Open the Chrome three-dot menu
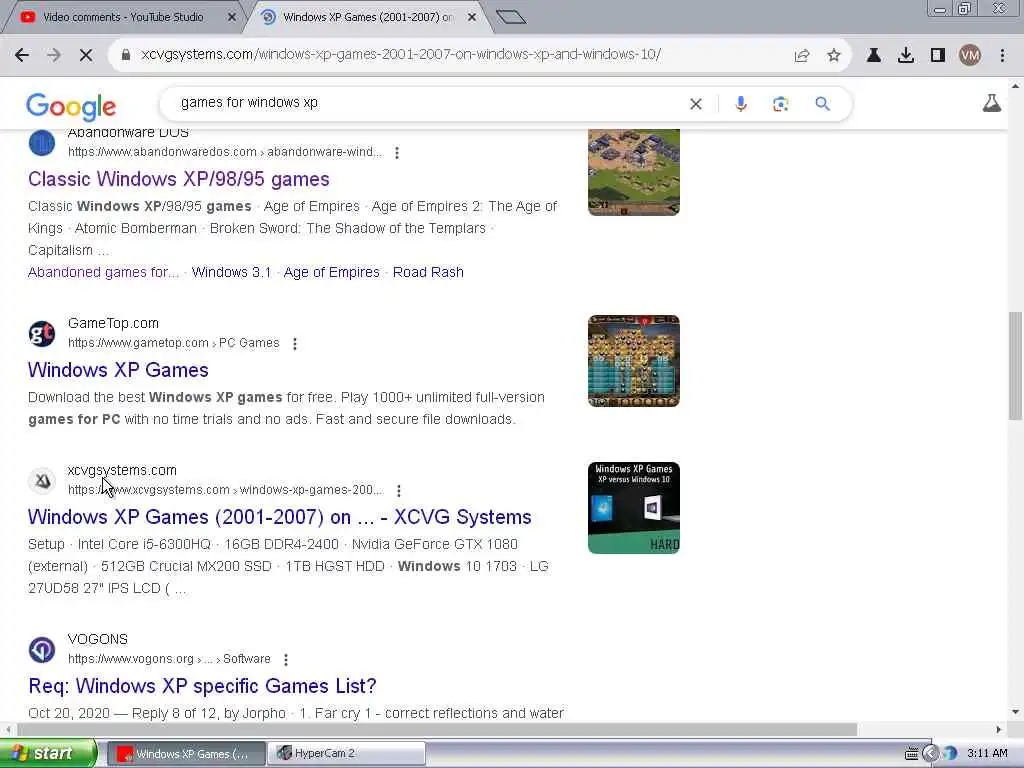 coord(1002,56)
